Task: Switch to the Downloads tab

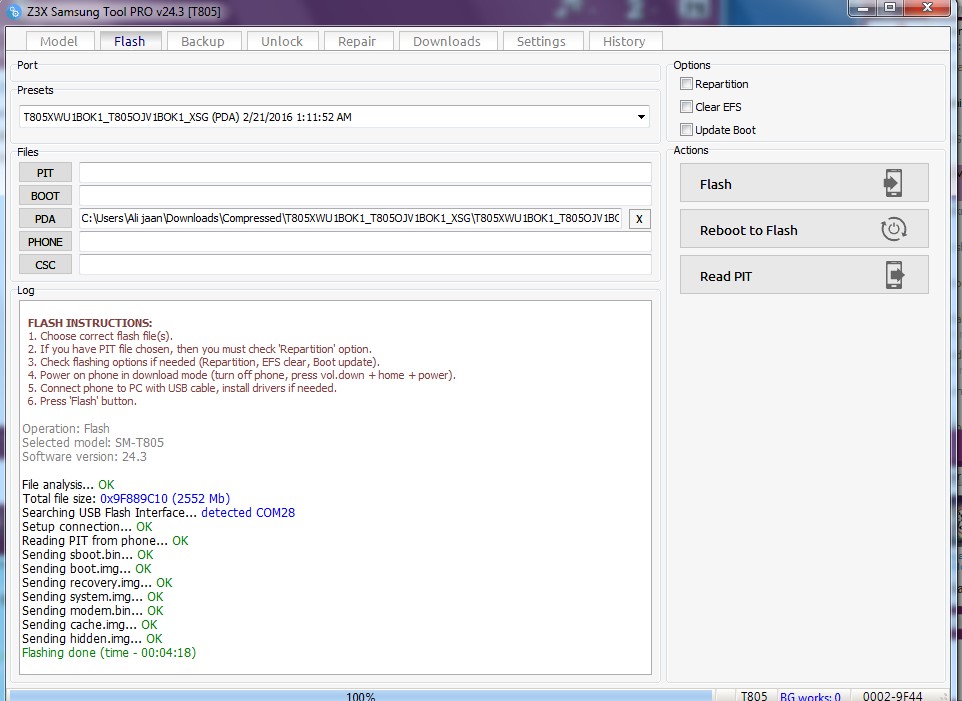Action: (447, 41)
